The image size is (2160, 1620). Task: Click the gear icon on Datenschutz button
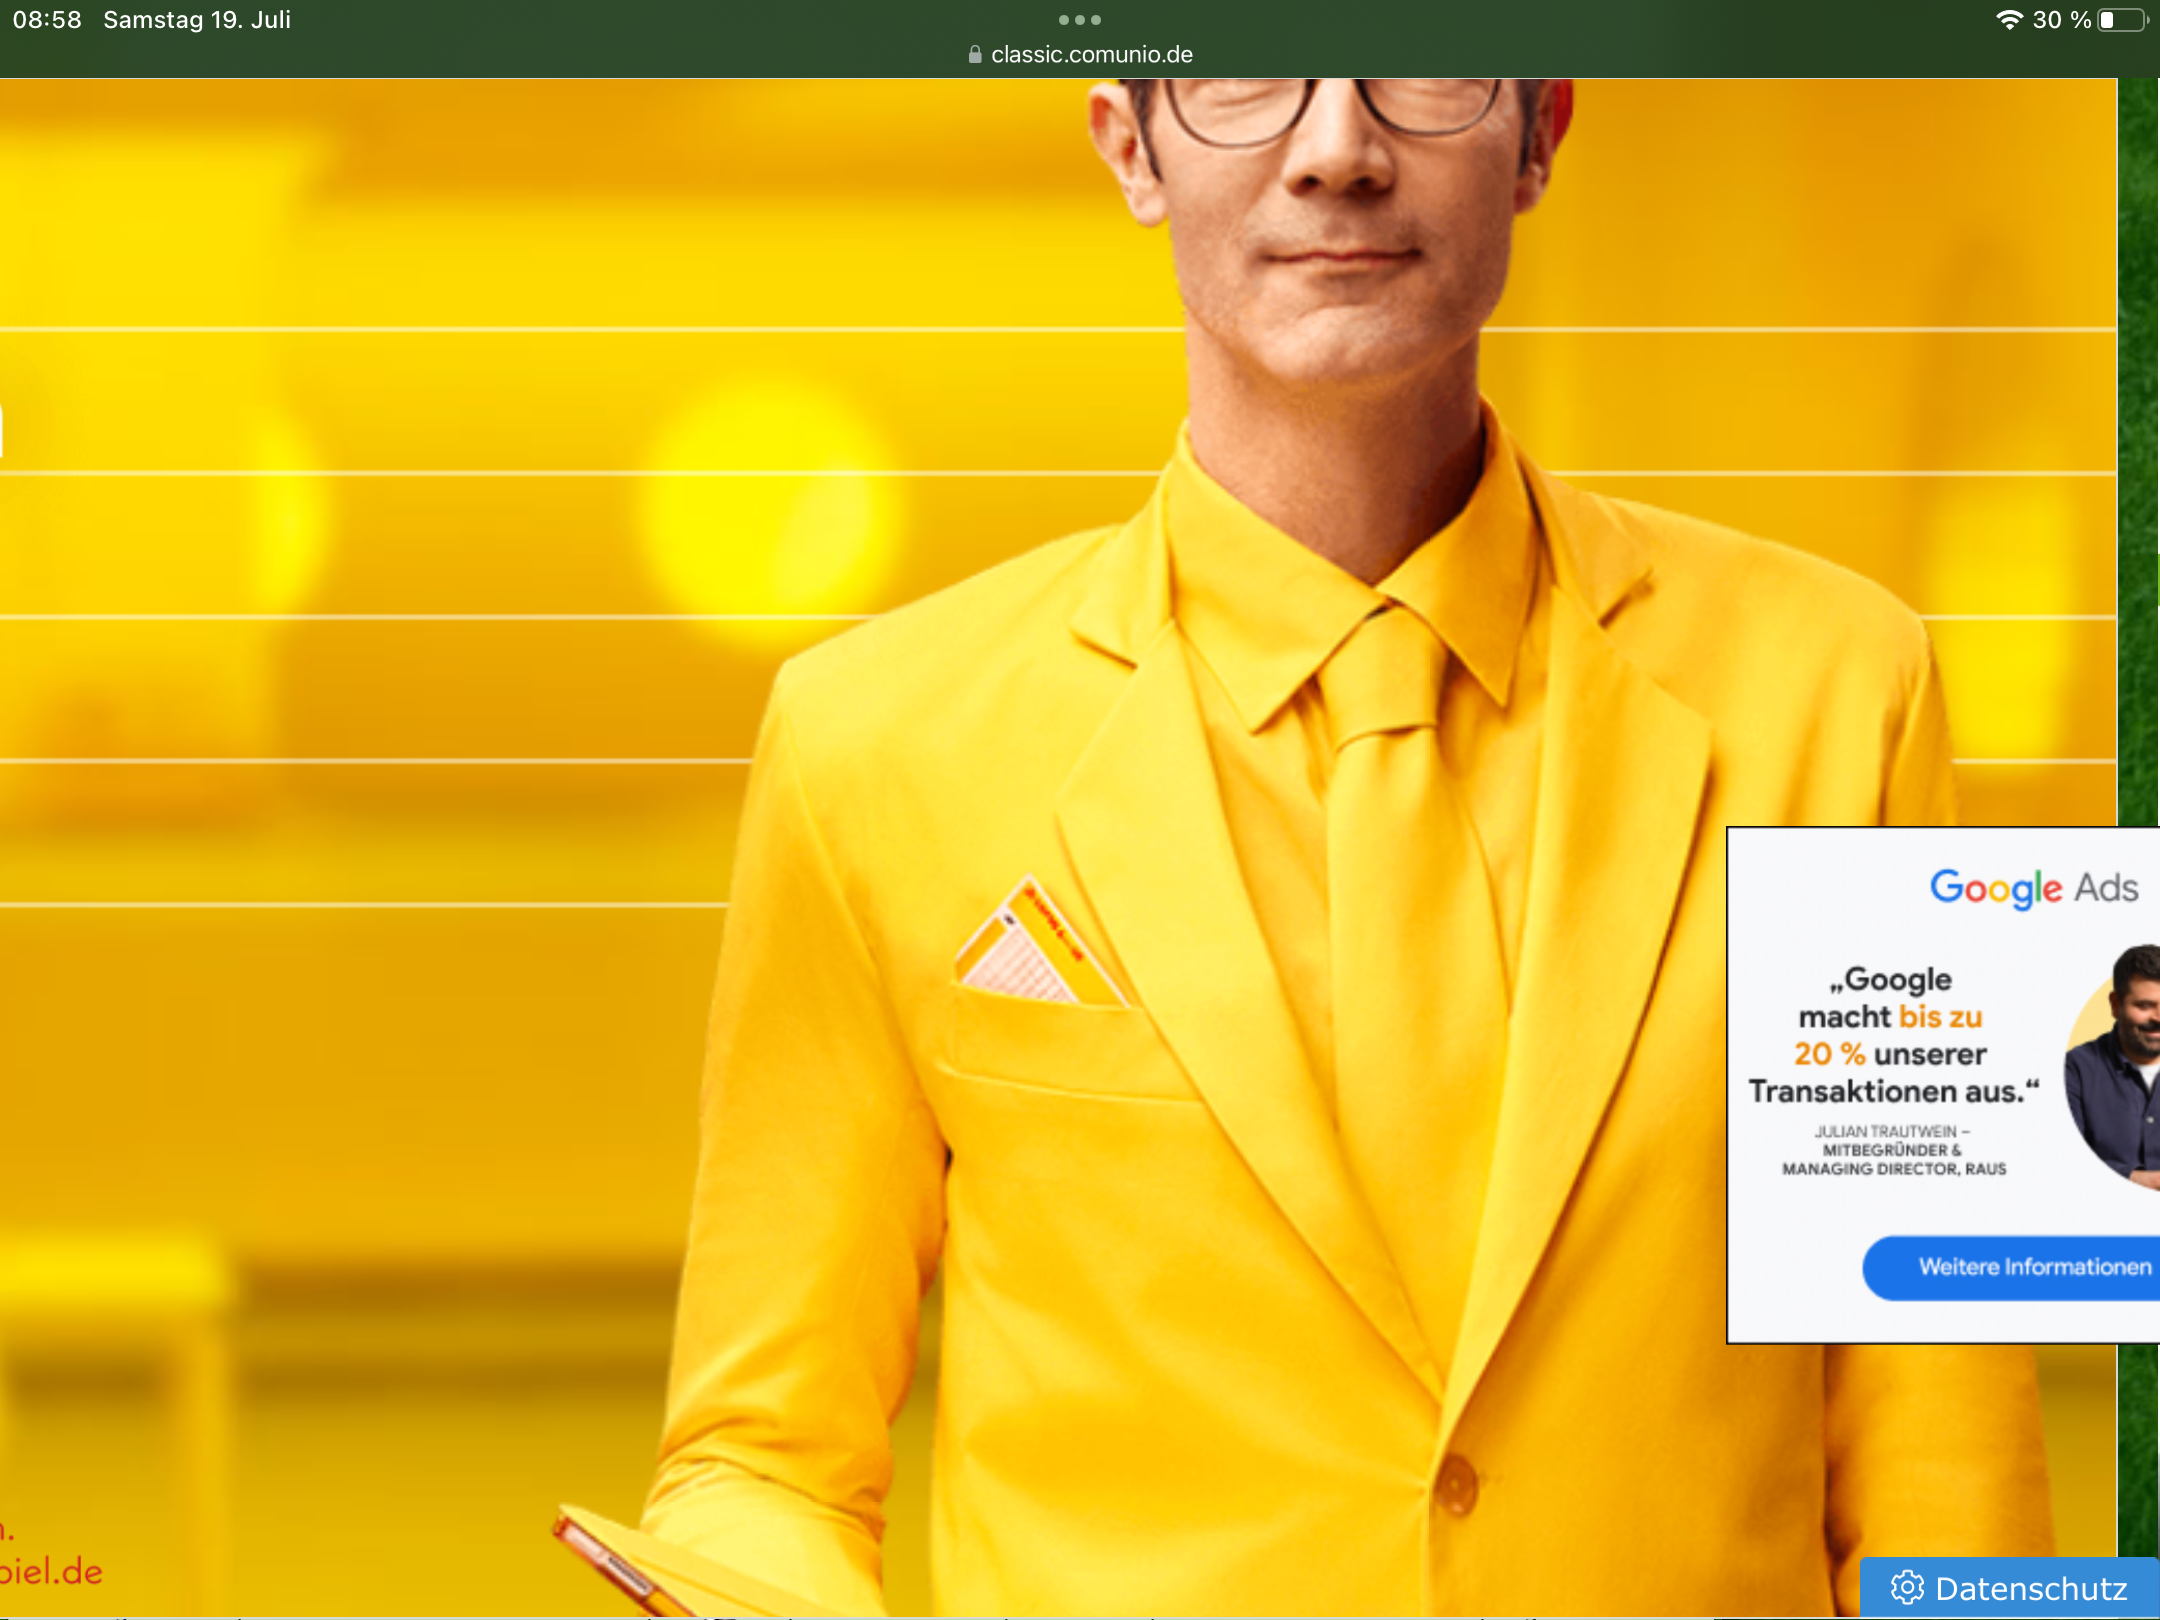click(x=1907, y=1587)
